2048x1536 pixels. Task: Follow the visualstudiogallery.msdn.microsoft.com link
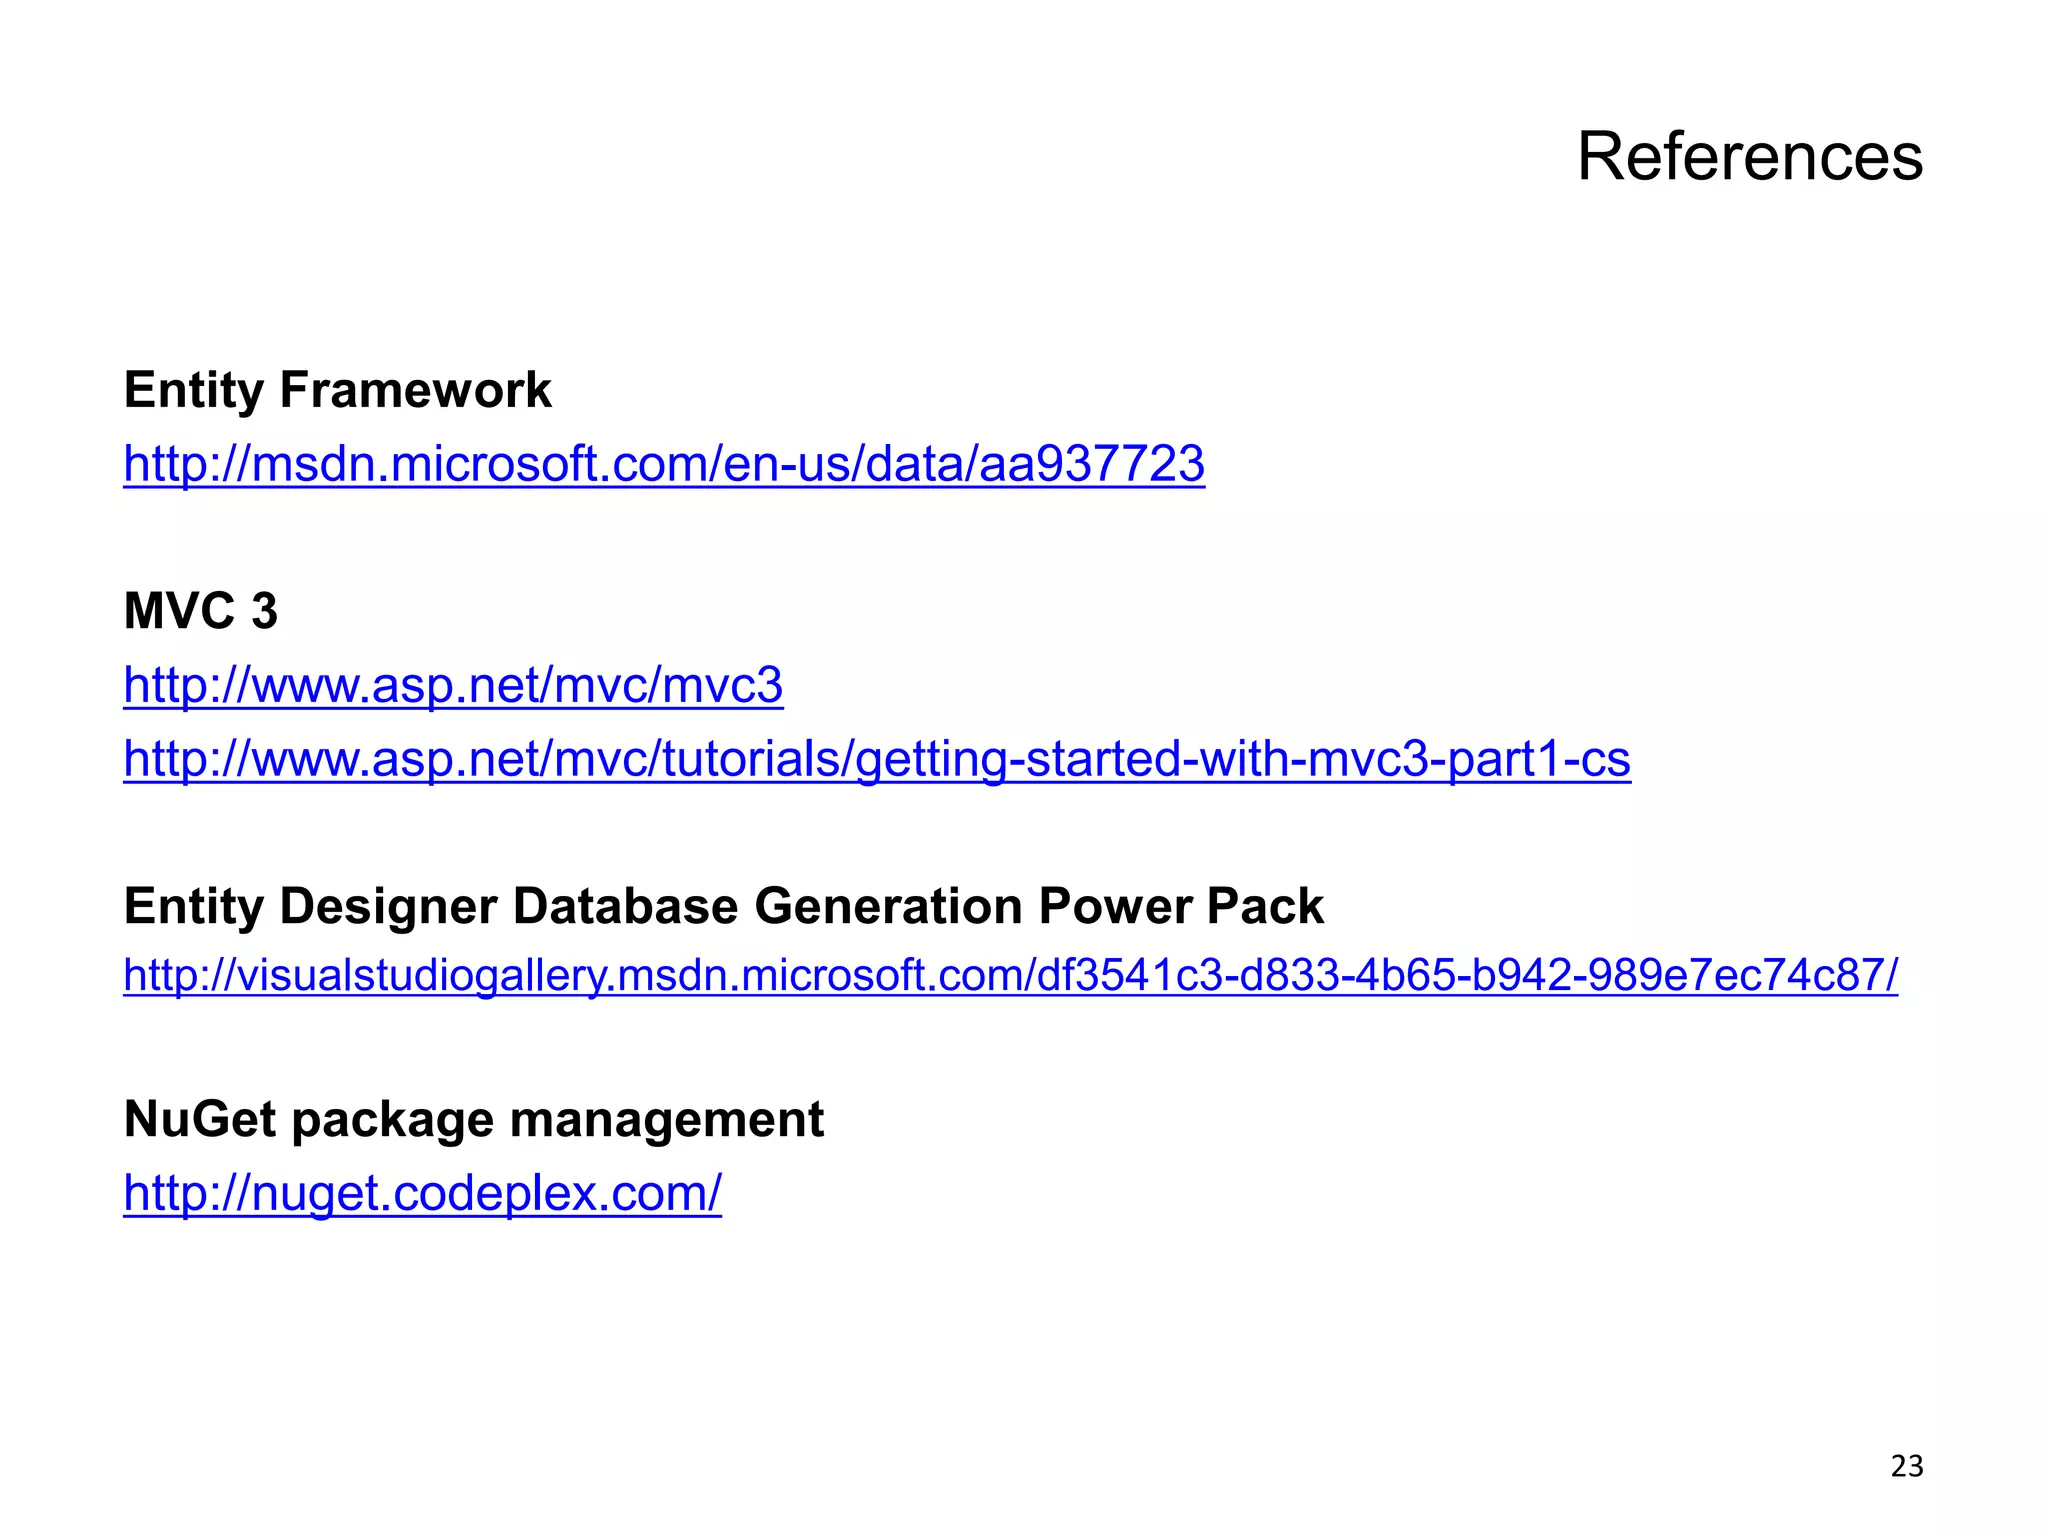coord(1010,974)
